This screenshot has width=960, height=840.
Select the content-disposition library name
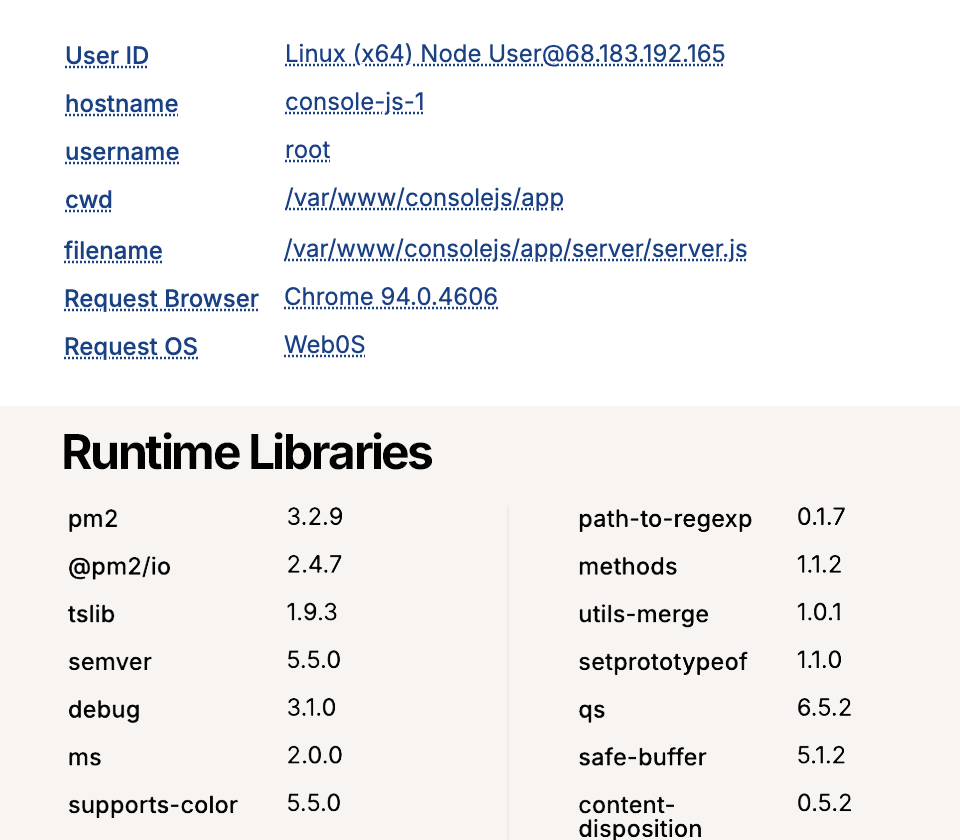coord(640,817)
